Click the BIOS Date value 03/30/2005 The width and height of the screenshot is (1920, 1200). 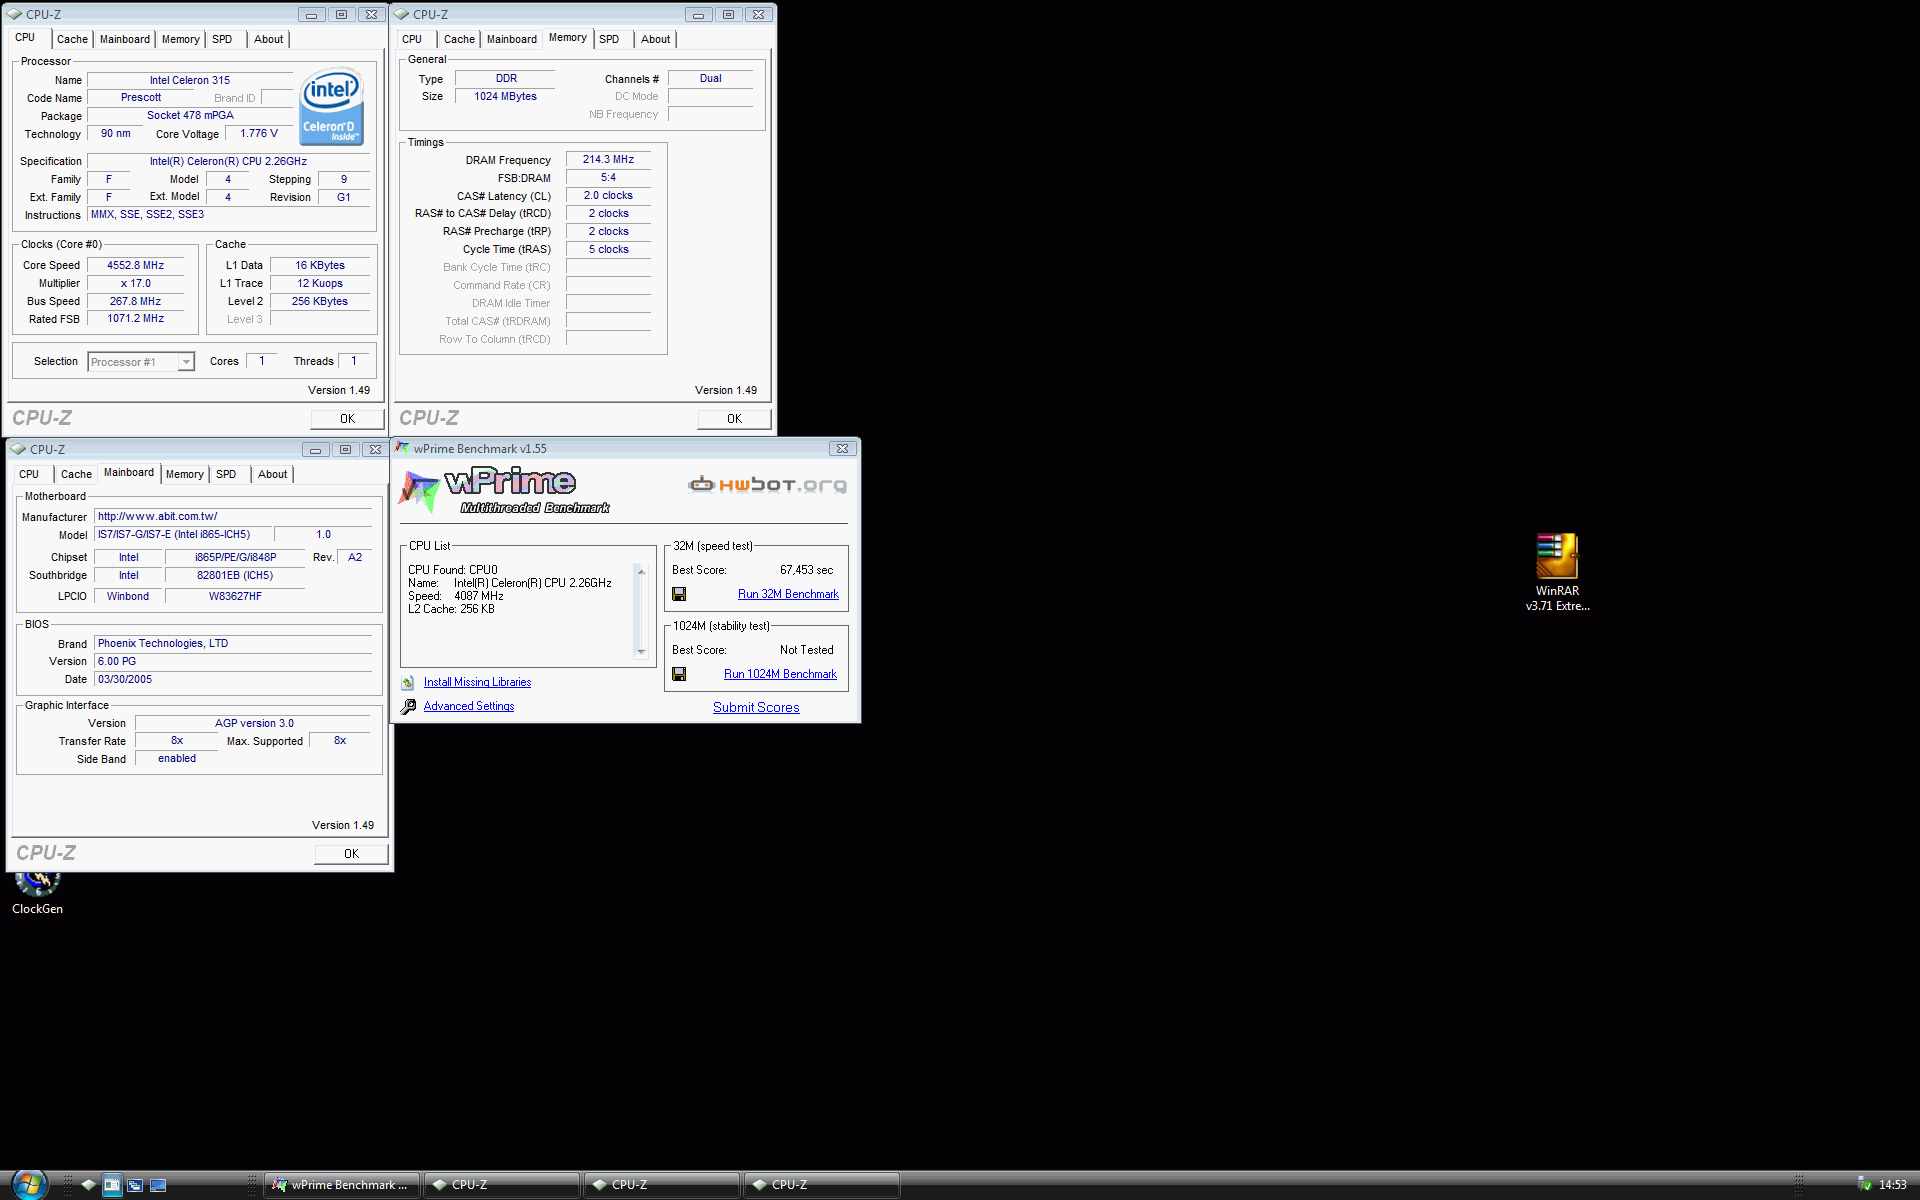[234, 679]
